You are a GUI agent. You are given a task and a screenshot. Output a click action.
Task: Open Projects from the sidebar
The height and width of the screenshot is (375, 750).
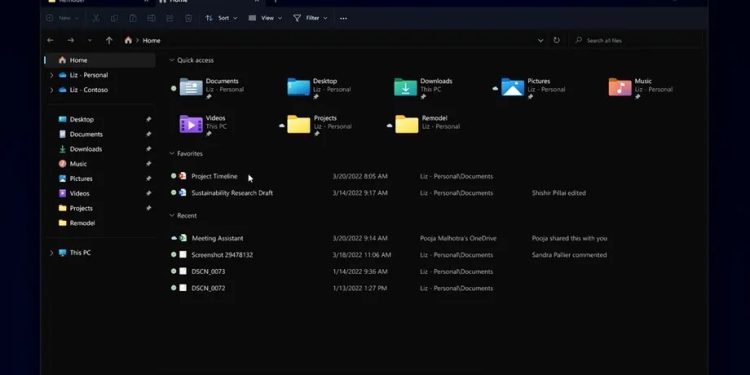click(81, 209)
